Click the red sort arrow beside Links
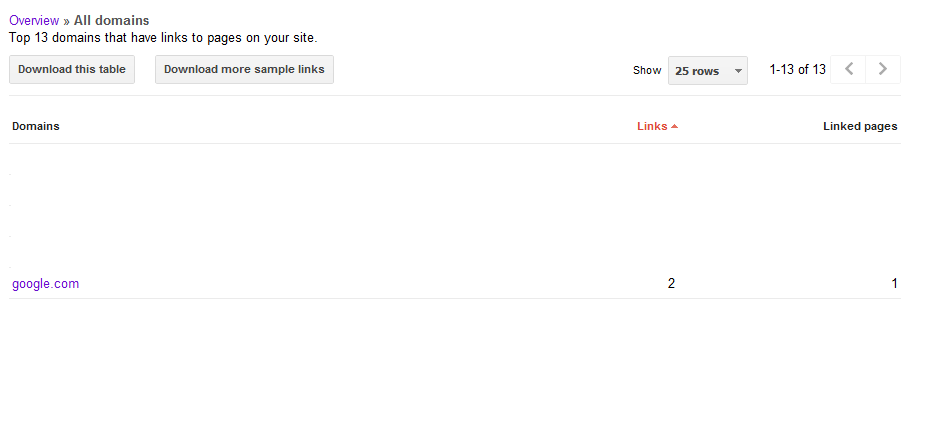This screenshot has width=926, height=432. click(x=675, y=127)
